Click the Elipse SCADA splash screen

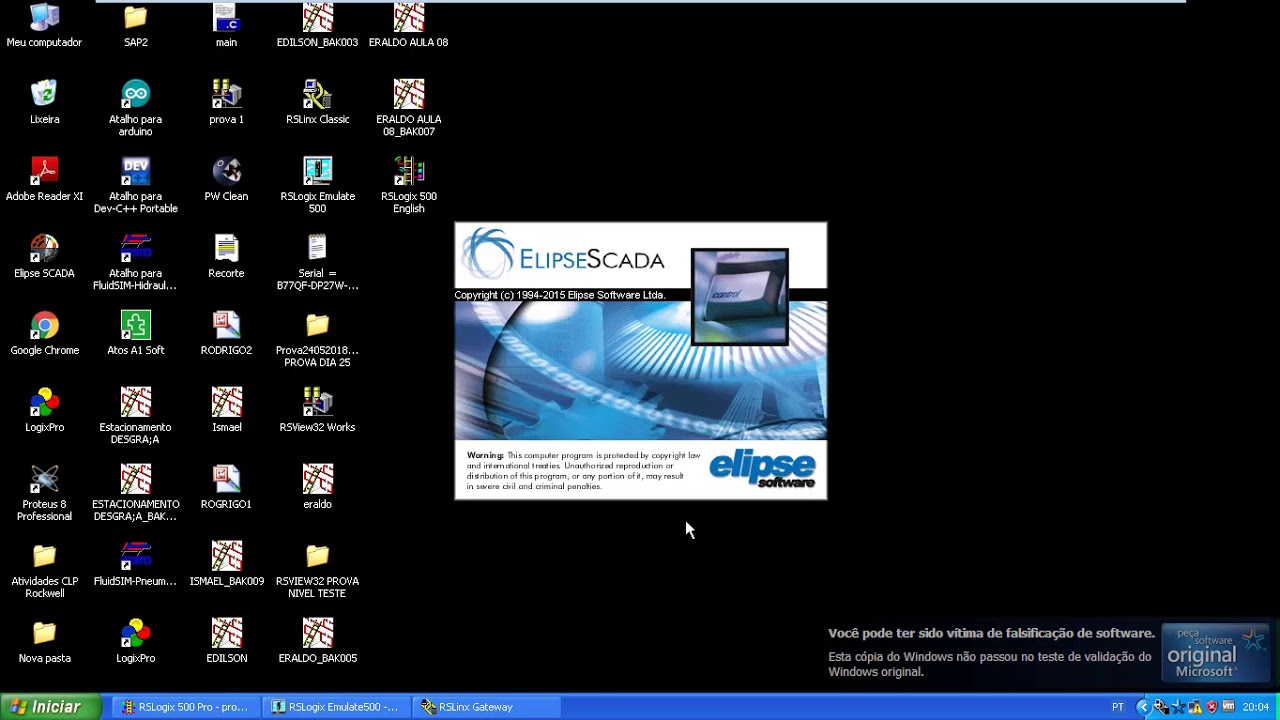641,361
